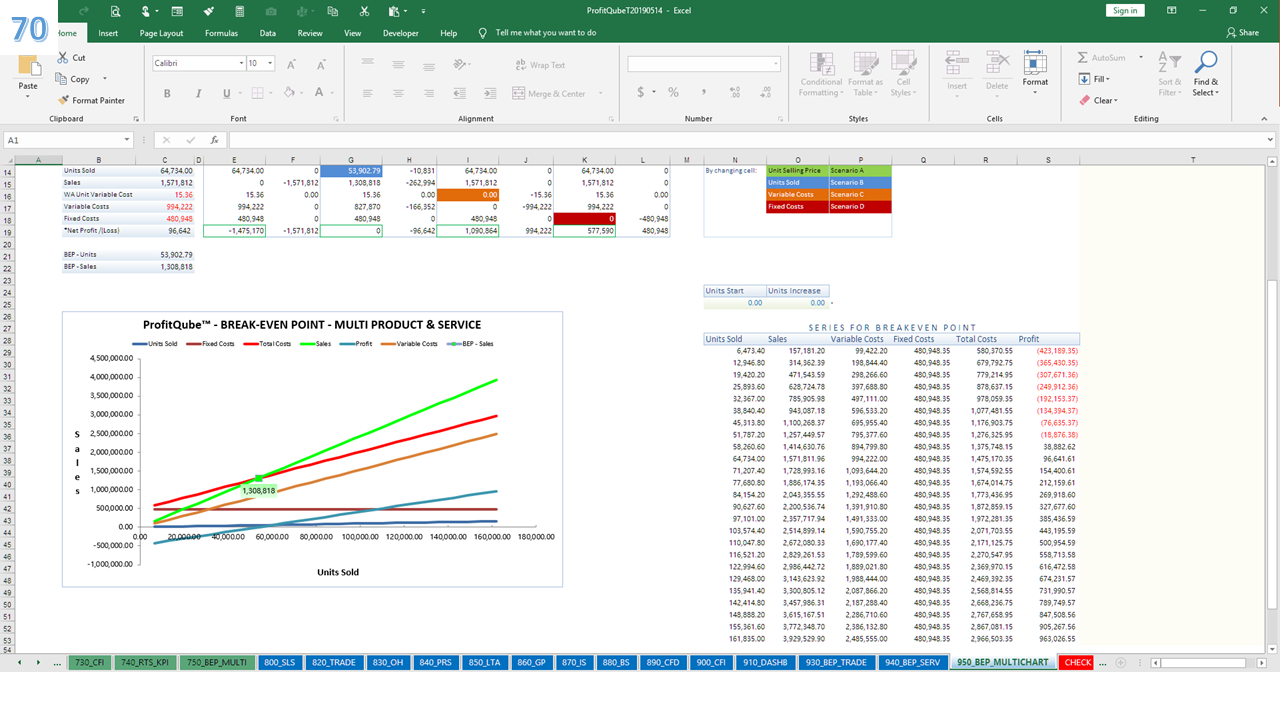Open the font size dropdown
Viewport: 1280px width, 720px height.
pyautogui.click(x=272, y=64)
